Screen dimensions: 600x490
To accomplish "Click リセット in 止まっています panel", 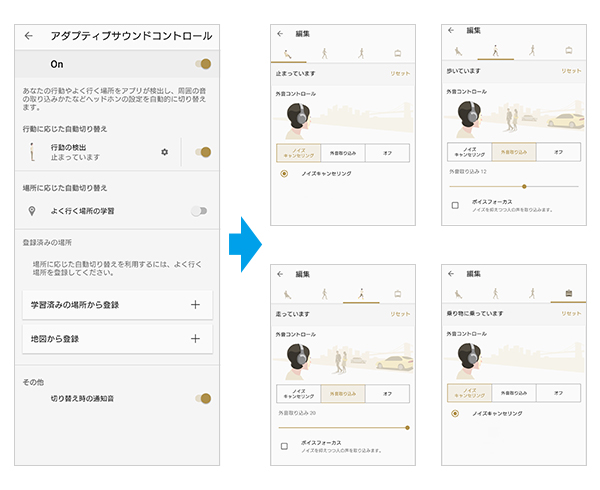I will 400,73.
